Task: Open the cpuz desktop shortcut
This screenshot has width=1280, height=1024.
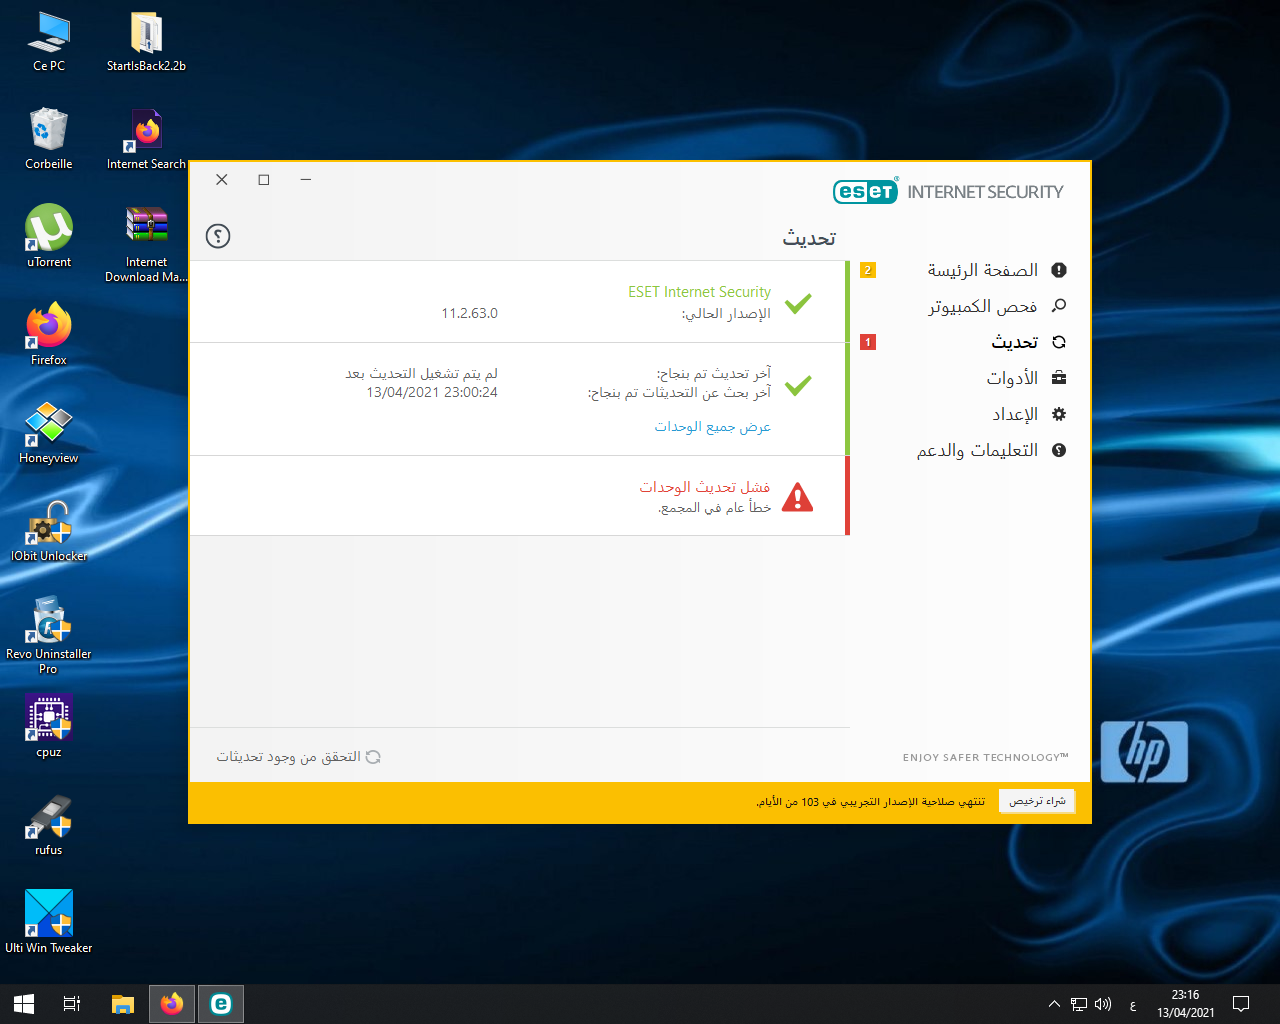Action: click(x=49, y=726)
